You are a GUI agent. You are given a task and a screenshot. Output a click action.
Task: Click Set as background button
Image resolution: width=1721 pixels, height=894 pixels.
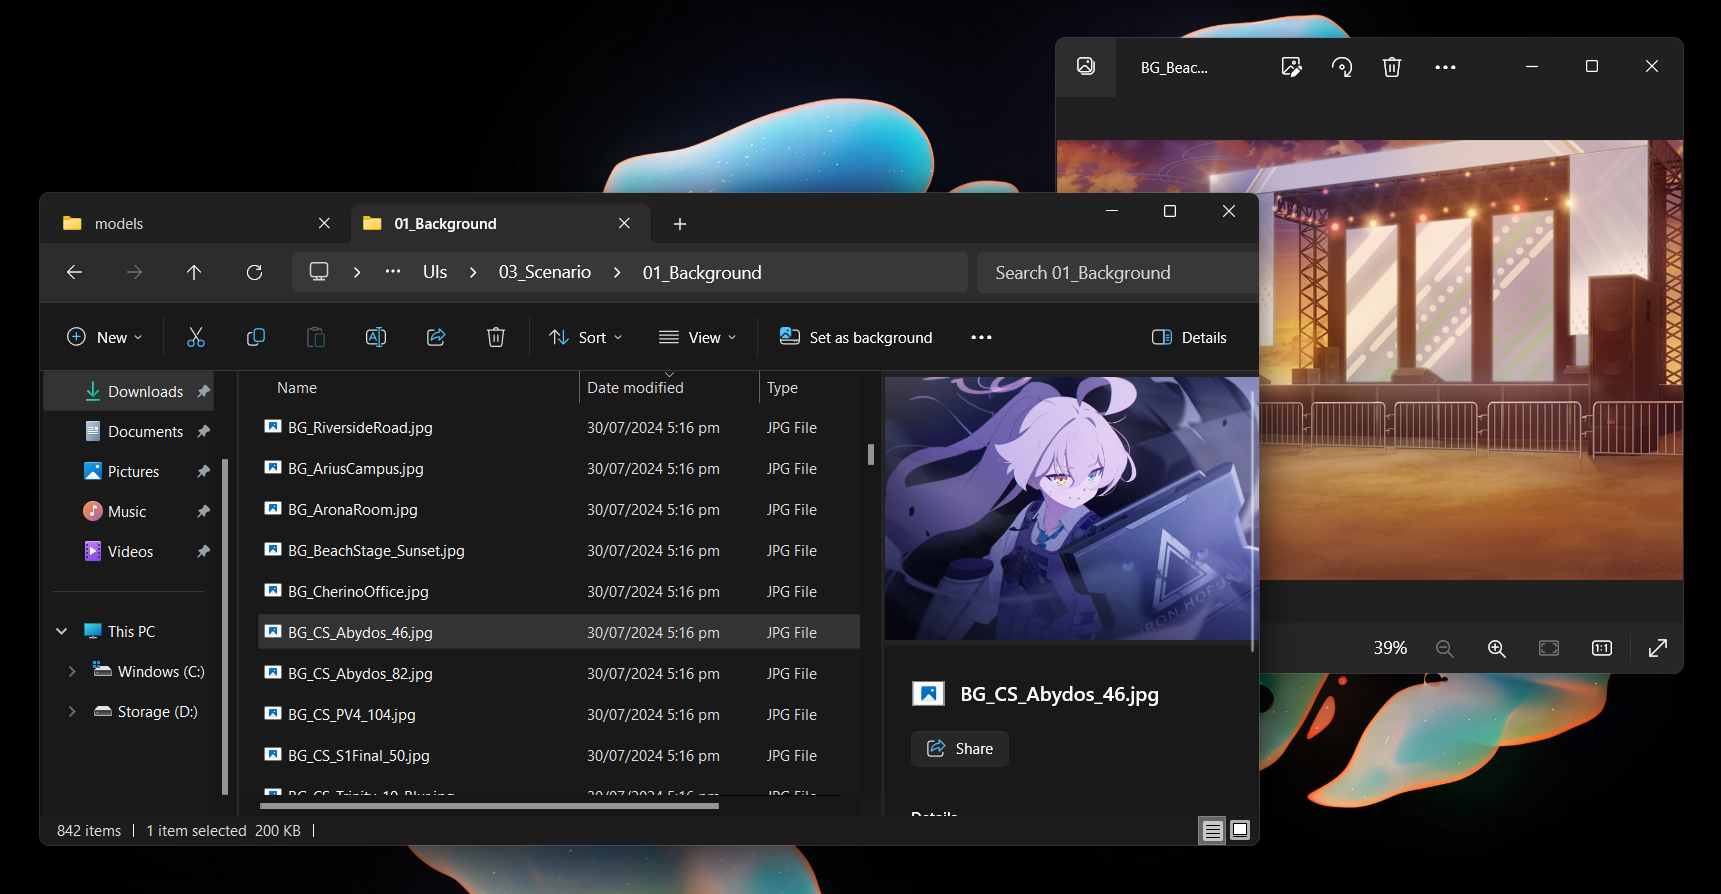click(x=856, y=337)
